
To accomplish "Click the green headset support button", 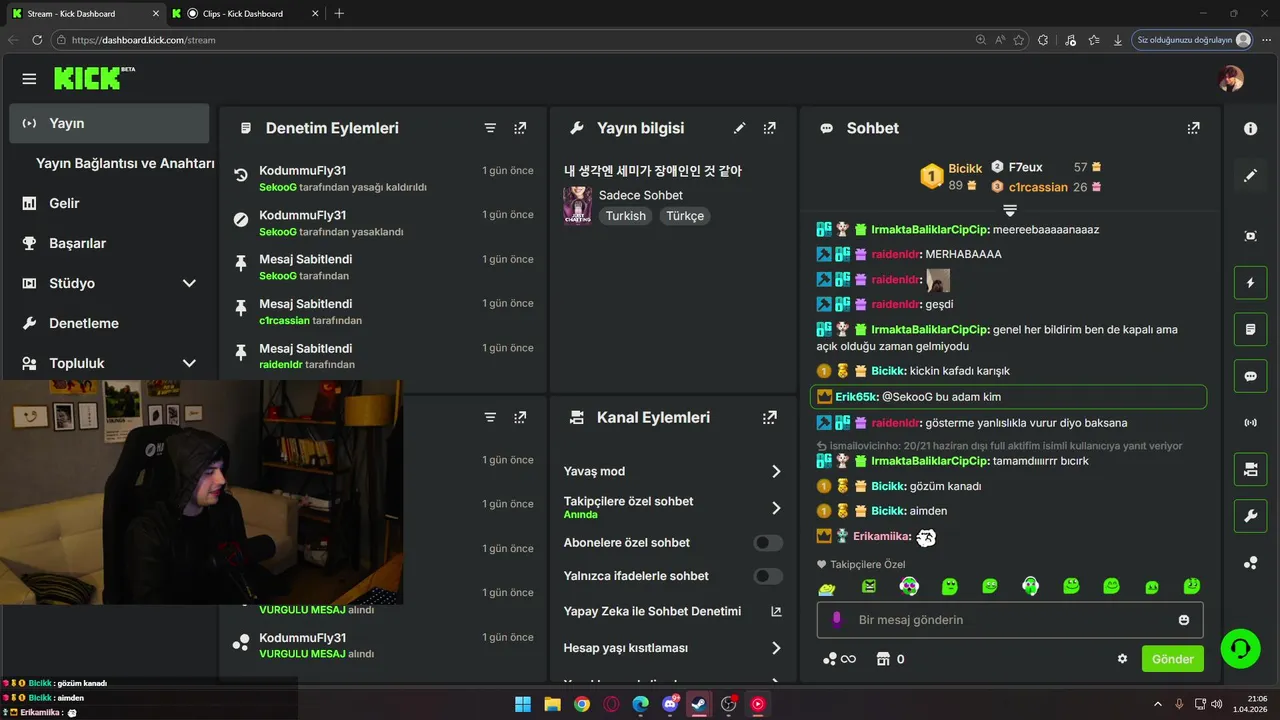I will click(1240, 648).
